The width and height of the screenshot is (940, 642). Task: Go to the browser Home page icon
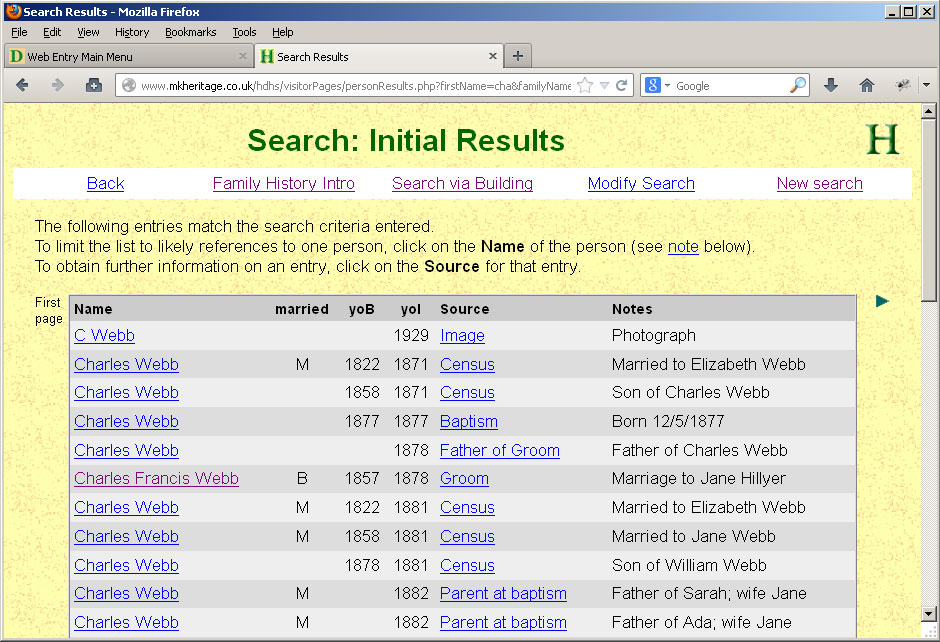point(867,86)
